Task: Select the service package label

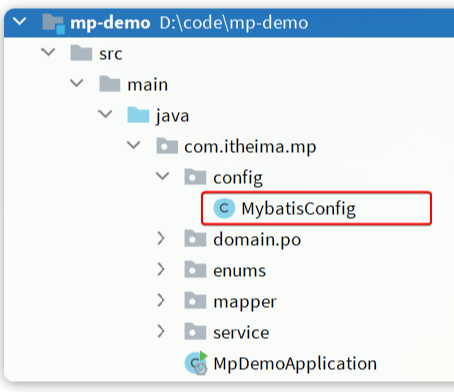Action: click(241, 333)
